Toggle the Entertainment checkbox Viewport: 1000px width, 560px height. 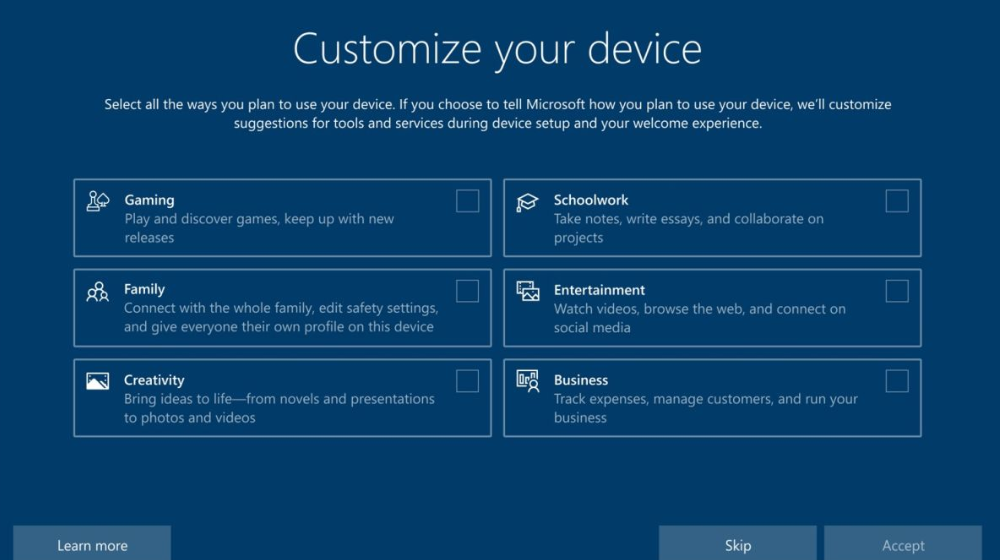(x=897, y=291)
